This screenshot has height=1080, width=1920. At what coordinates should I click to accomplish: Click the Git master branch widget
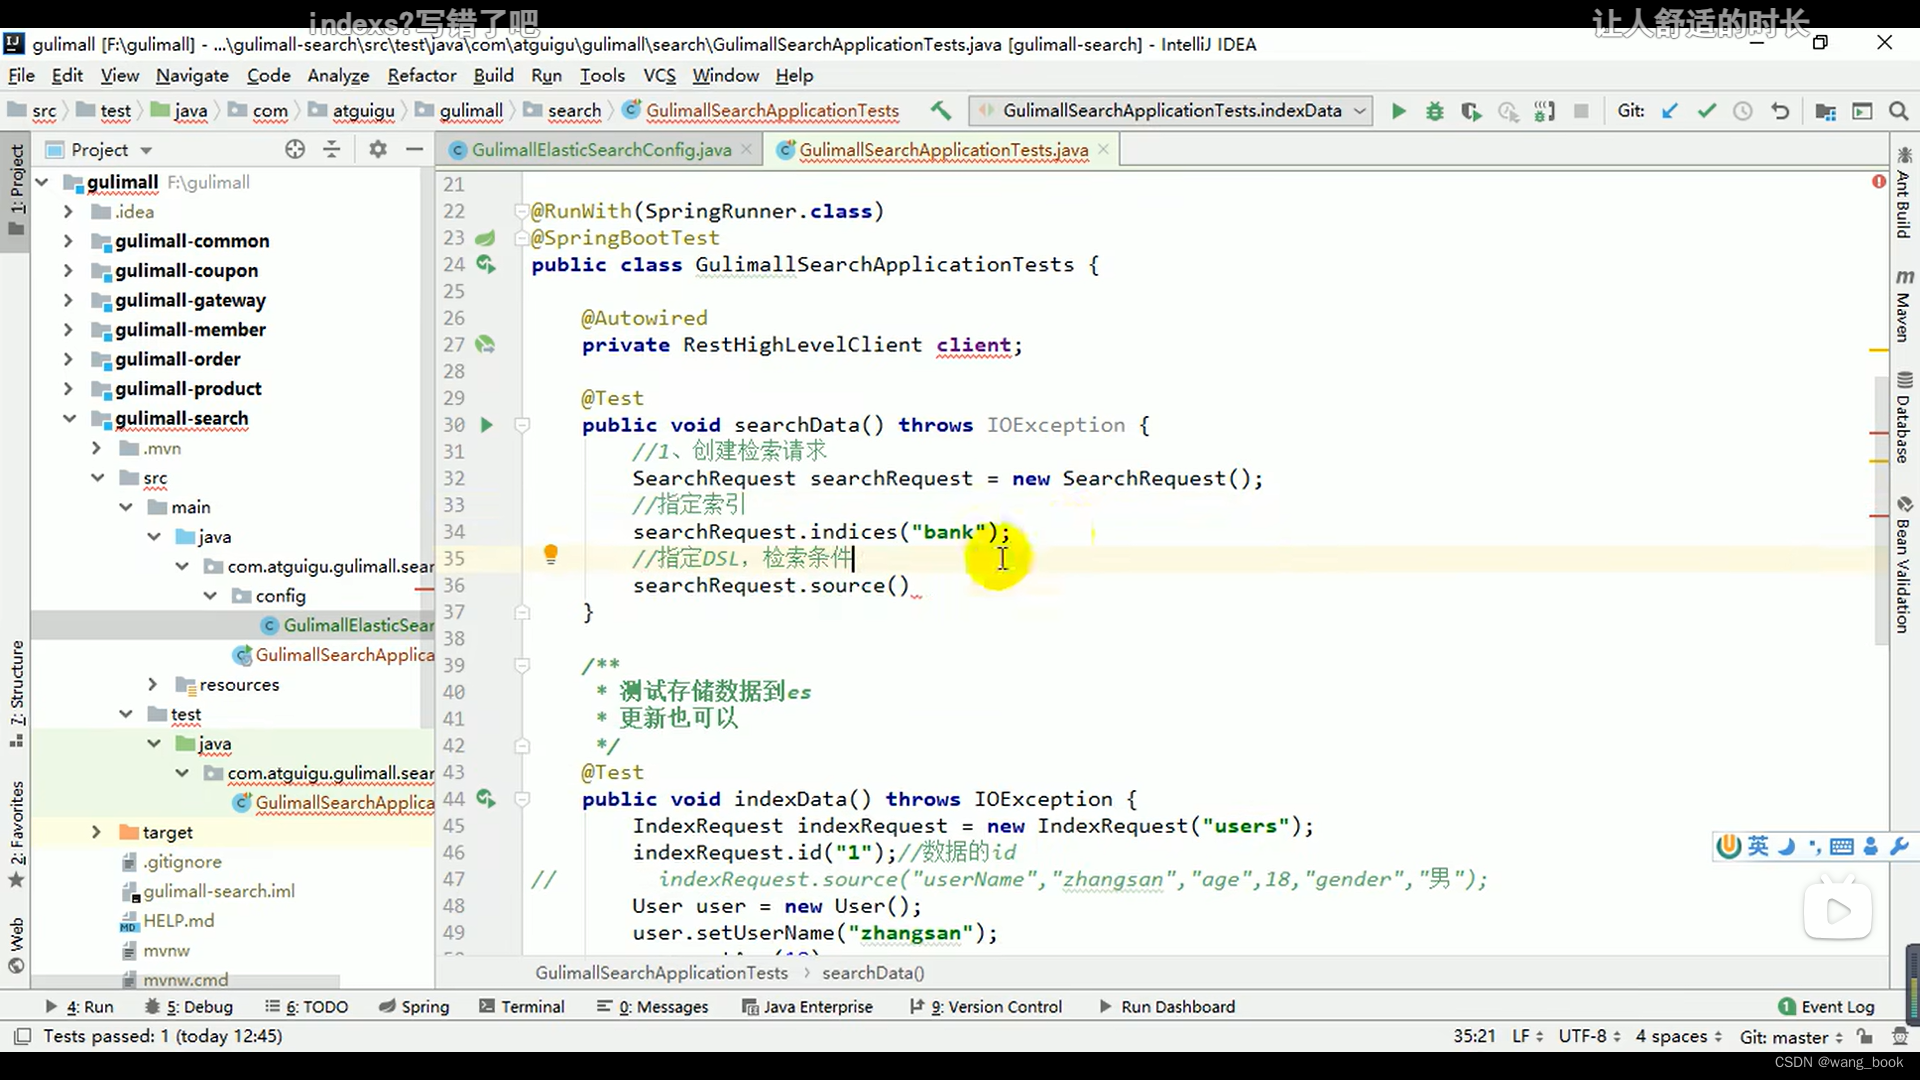click(1791, 1036)
